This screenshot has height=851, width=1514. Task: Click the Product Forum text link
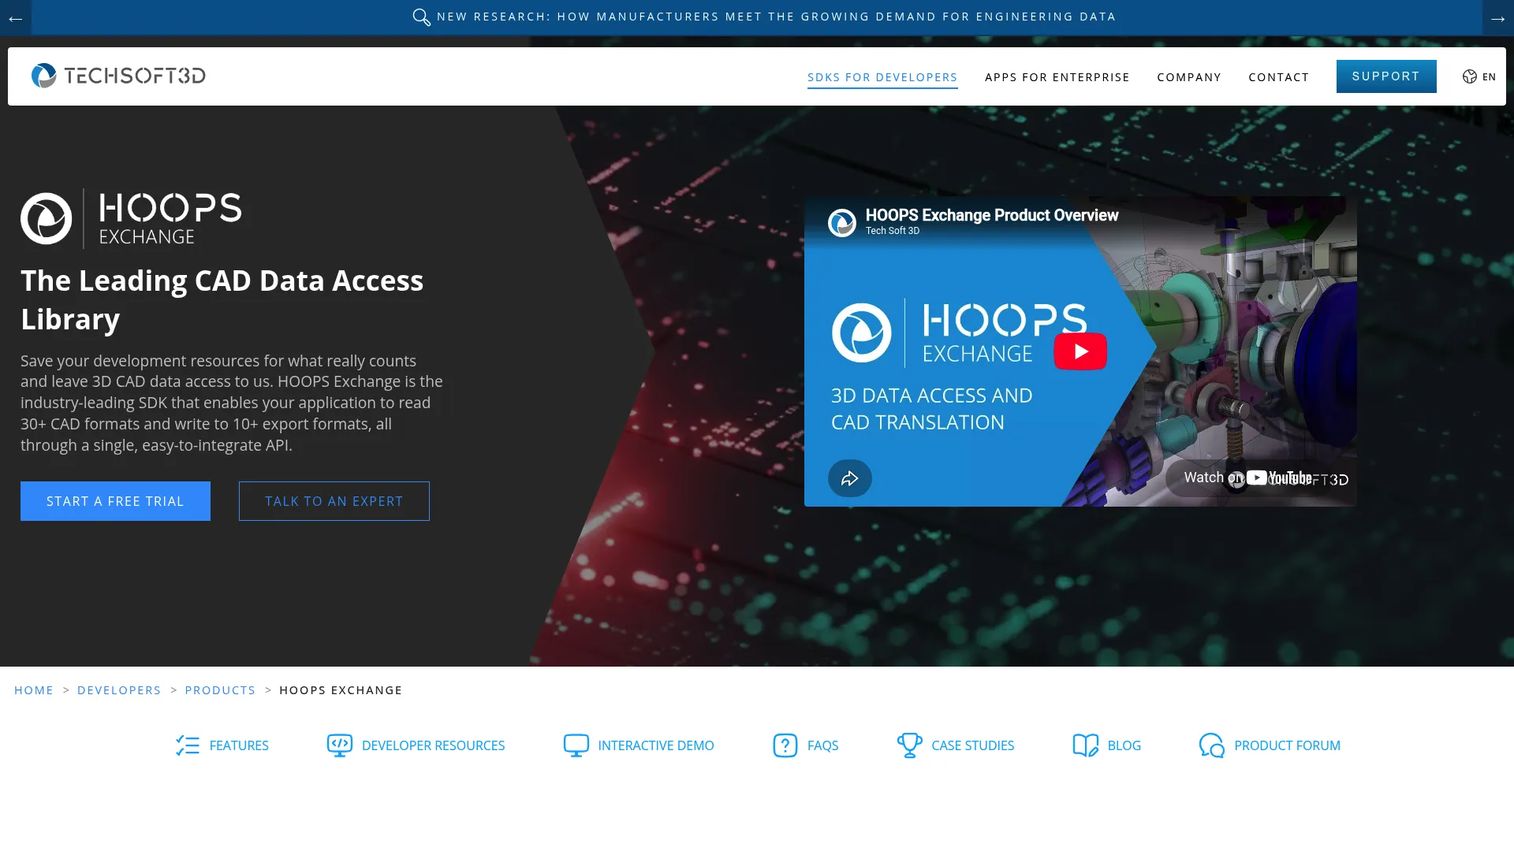pyautogui.click(x=1287, y=745)
